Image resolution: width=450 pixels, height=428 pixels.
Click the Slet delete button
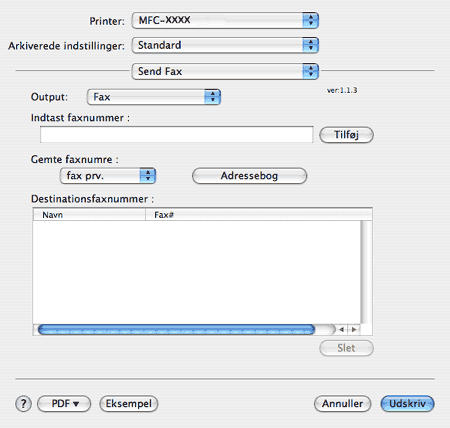point(346,348)
